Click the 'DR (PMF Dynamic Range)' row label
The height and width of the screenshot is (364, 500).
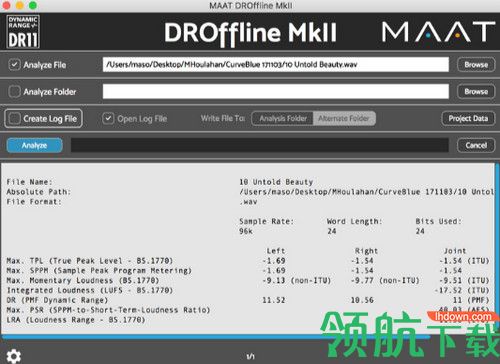pos(57,300)
